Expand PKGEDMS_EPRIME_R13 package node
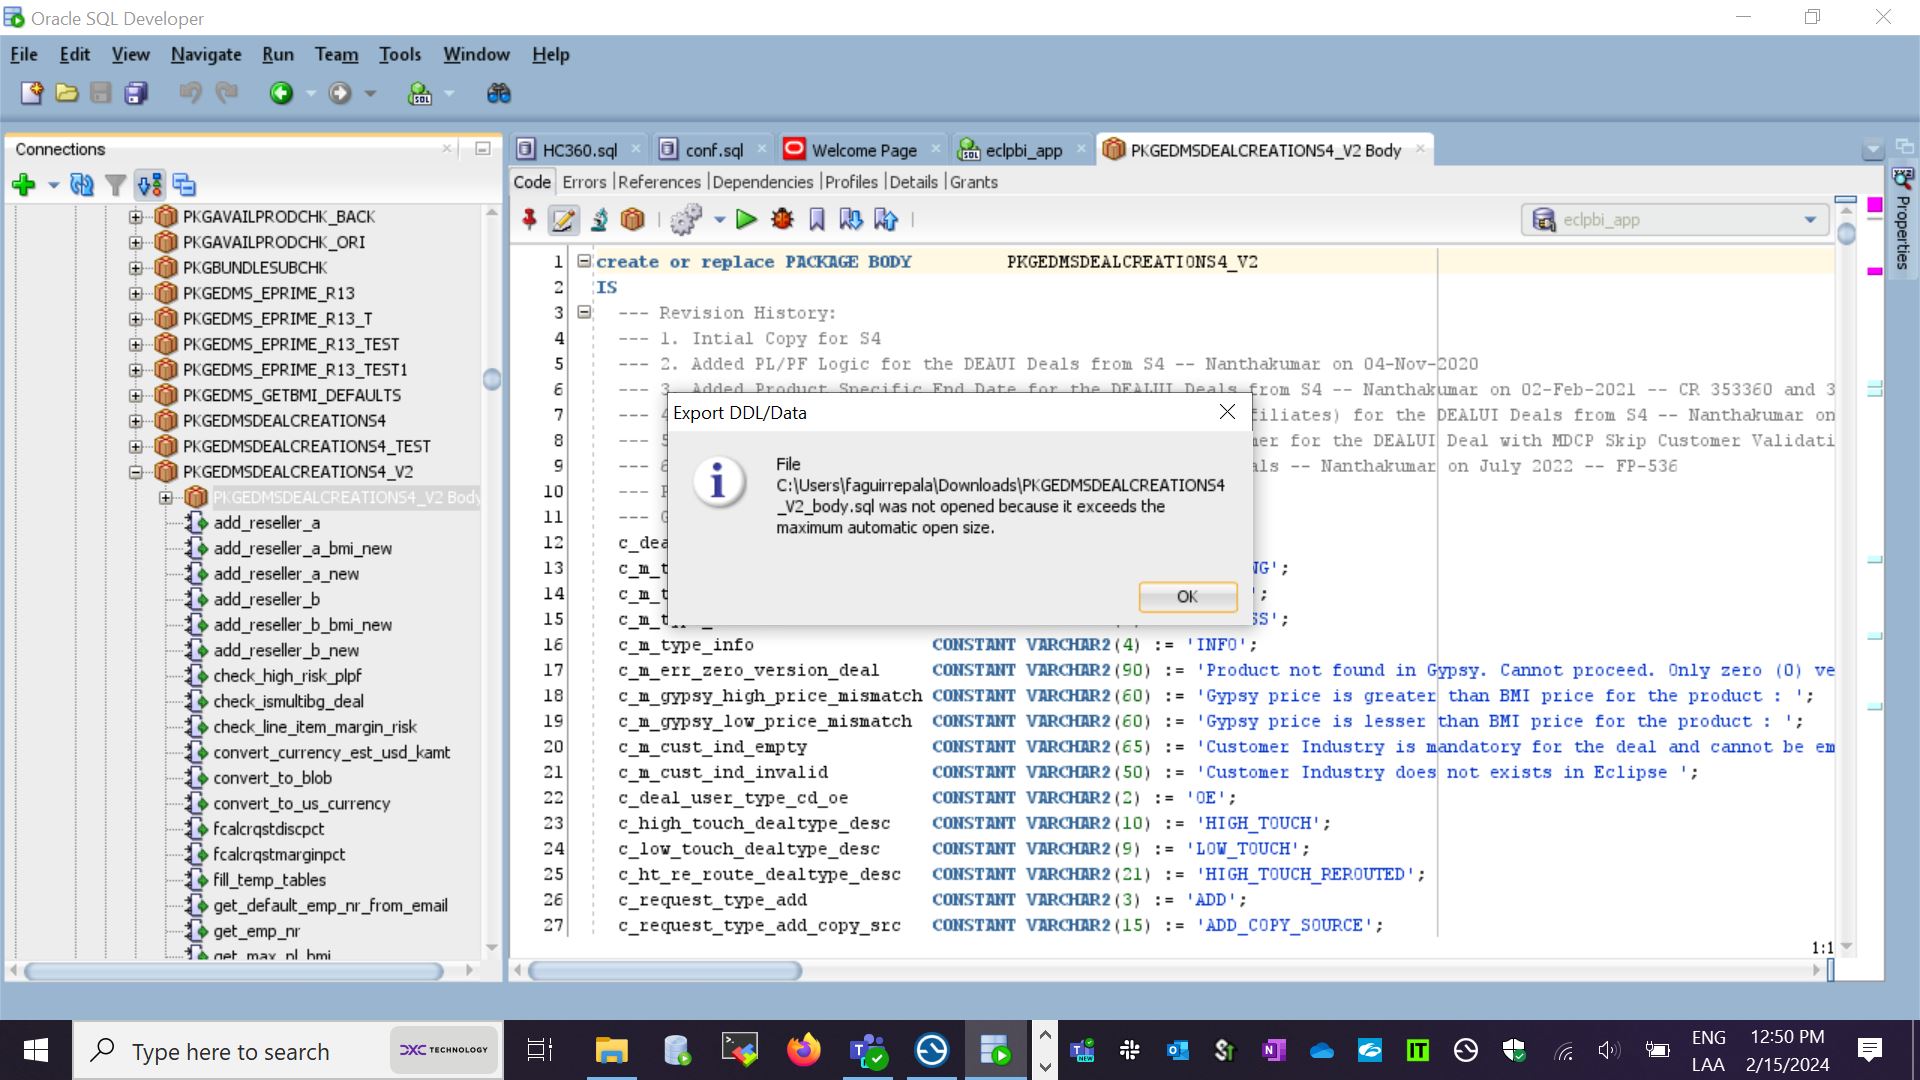The image size is (1920, 1080). 136,293
